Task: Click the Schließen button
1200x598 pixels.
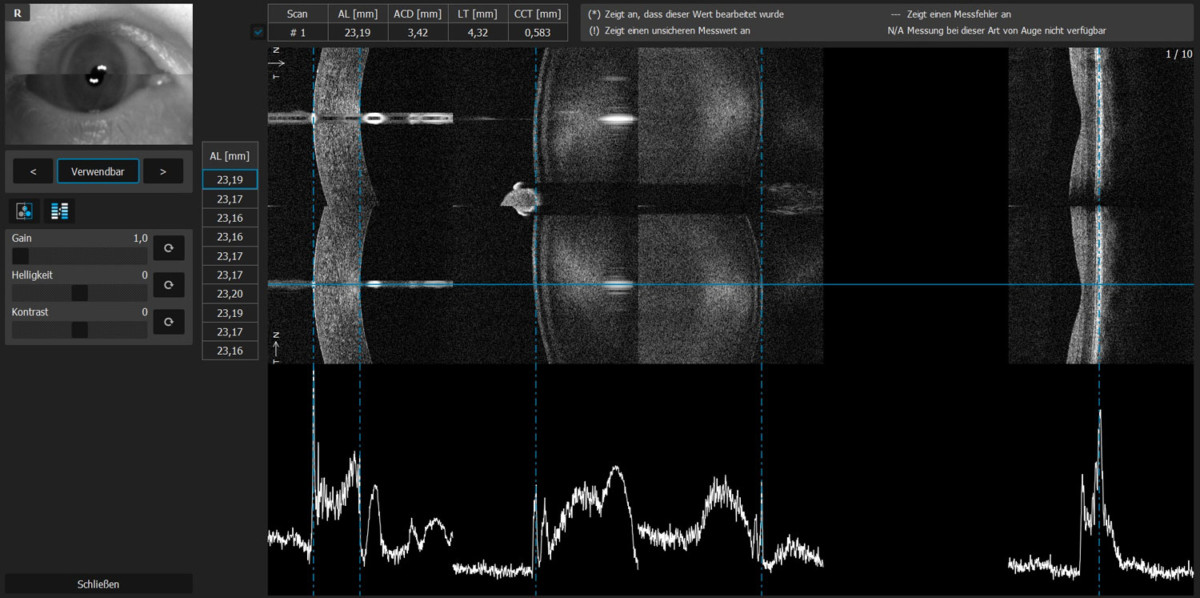Action: pyautogui.click(x=98, y=583)
